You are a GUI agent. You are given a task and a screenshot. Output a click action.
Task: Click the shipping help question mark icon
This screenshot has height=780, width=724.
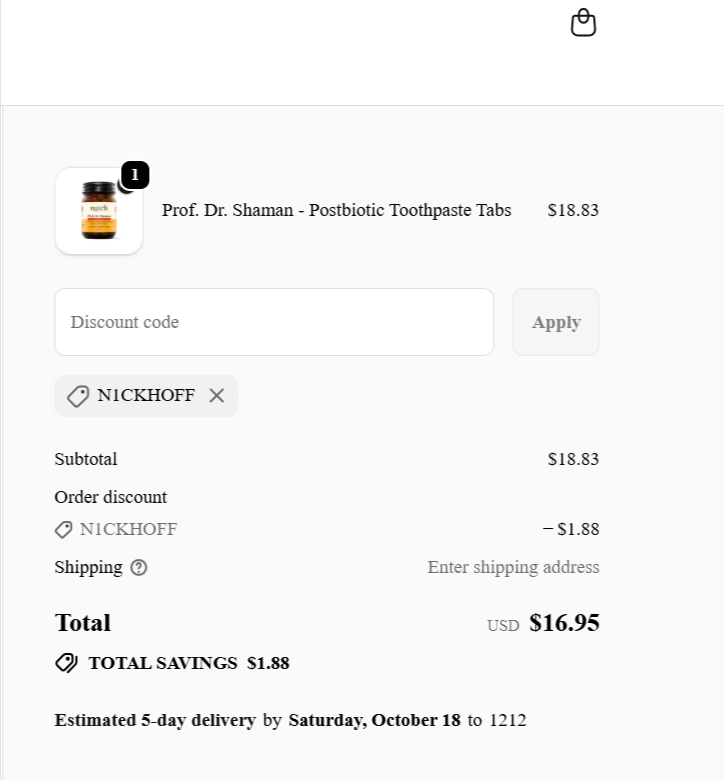139,568
